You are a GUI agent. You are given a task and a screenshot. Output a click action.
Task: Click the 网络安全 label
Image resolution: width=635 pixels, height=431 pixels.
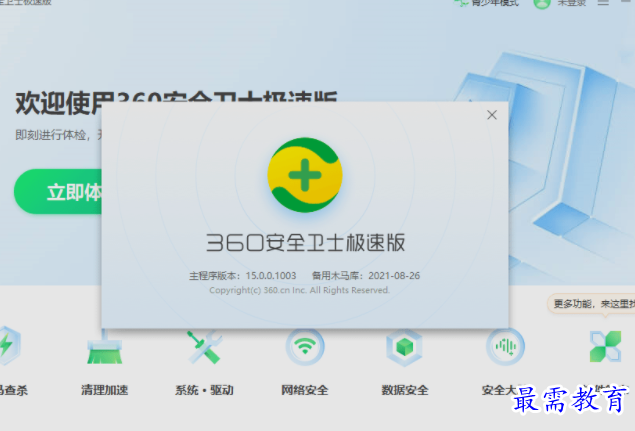[x=305, y=390]
